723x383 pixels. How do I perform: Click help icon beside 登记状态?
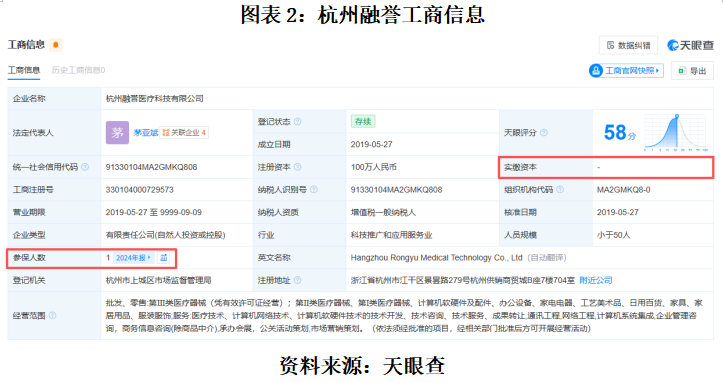click(x=297, y=122)
